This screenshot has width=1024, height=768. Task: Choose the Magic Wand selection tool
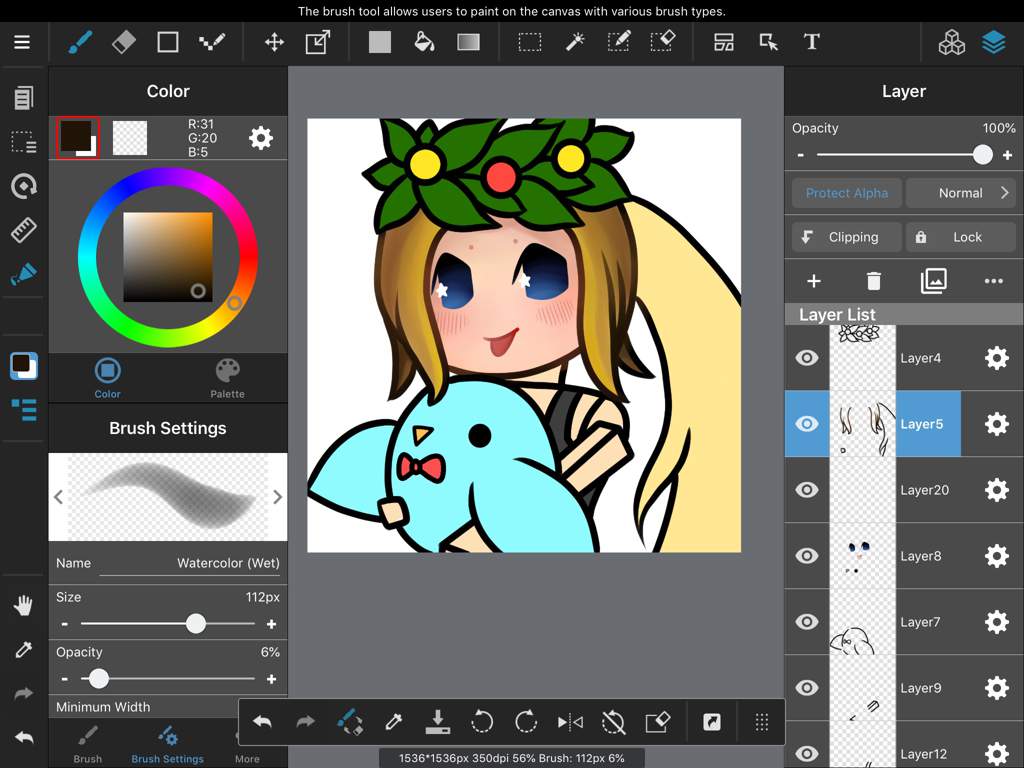pos(574,42)
